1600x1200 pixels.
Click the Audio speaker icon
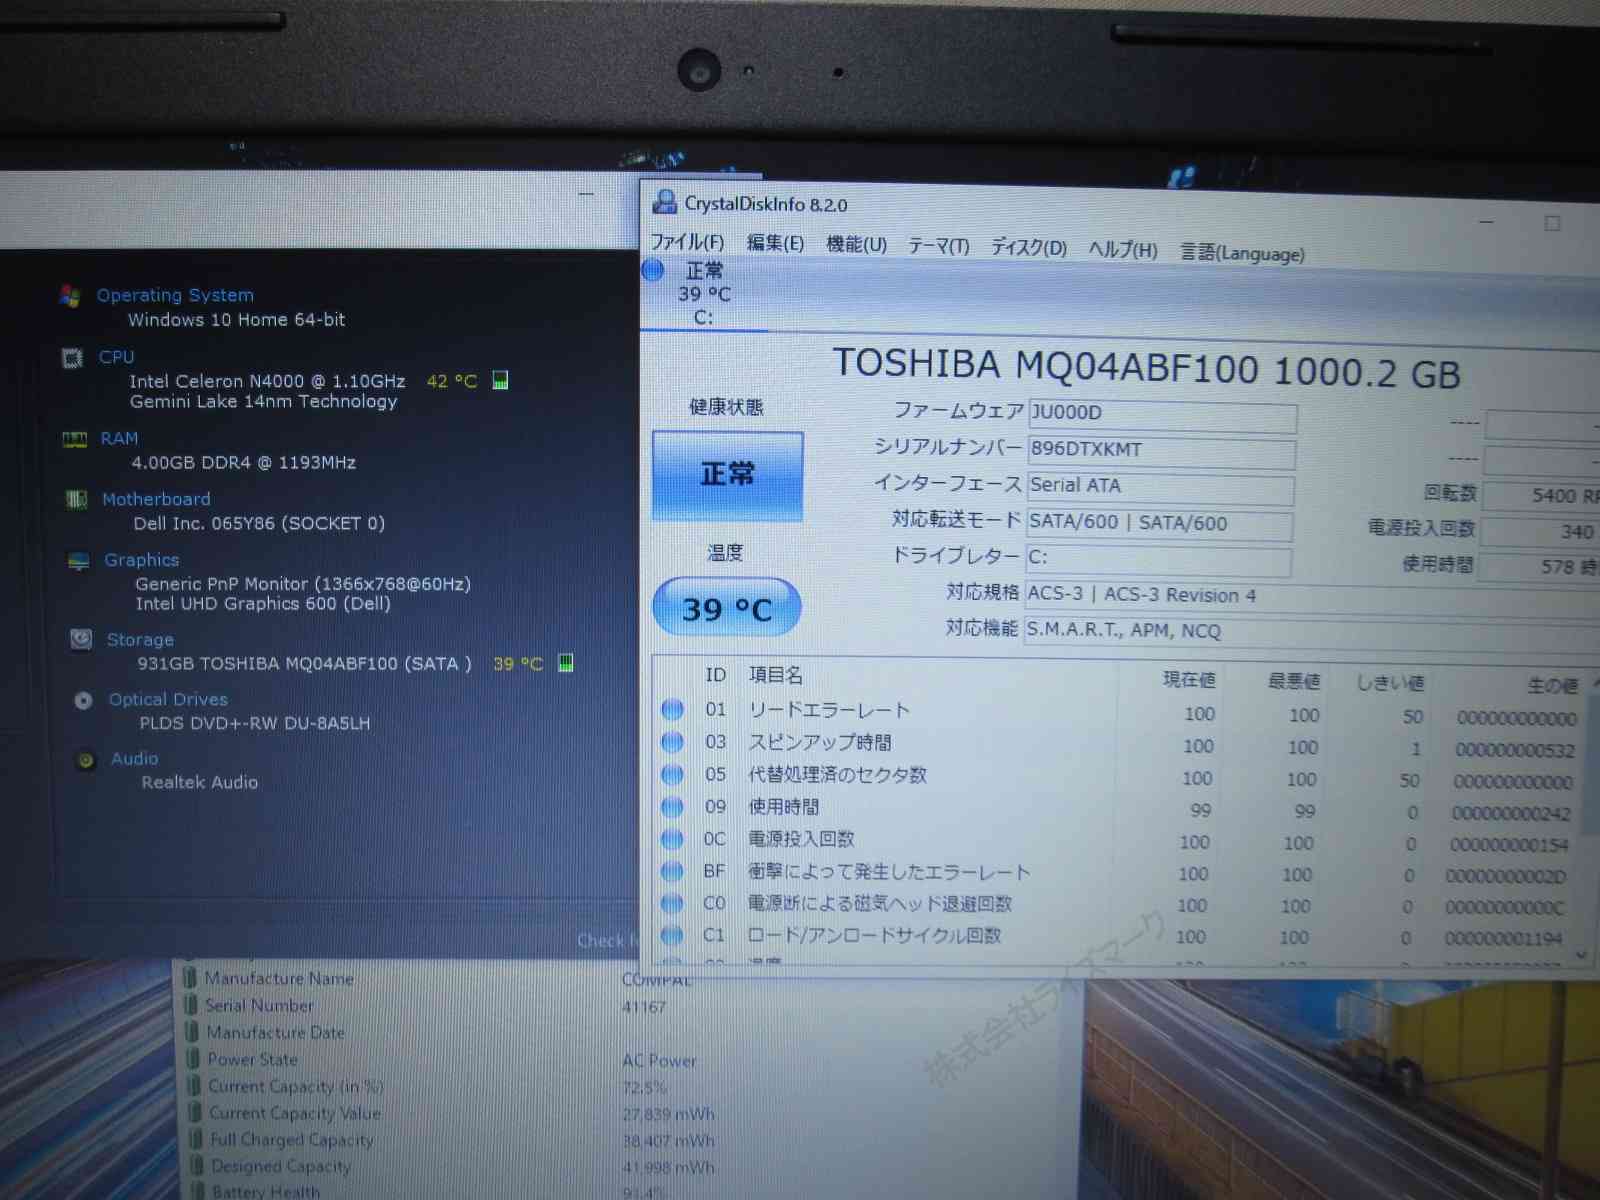pos(86,760)
